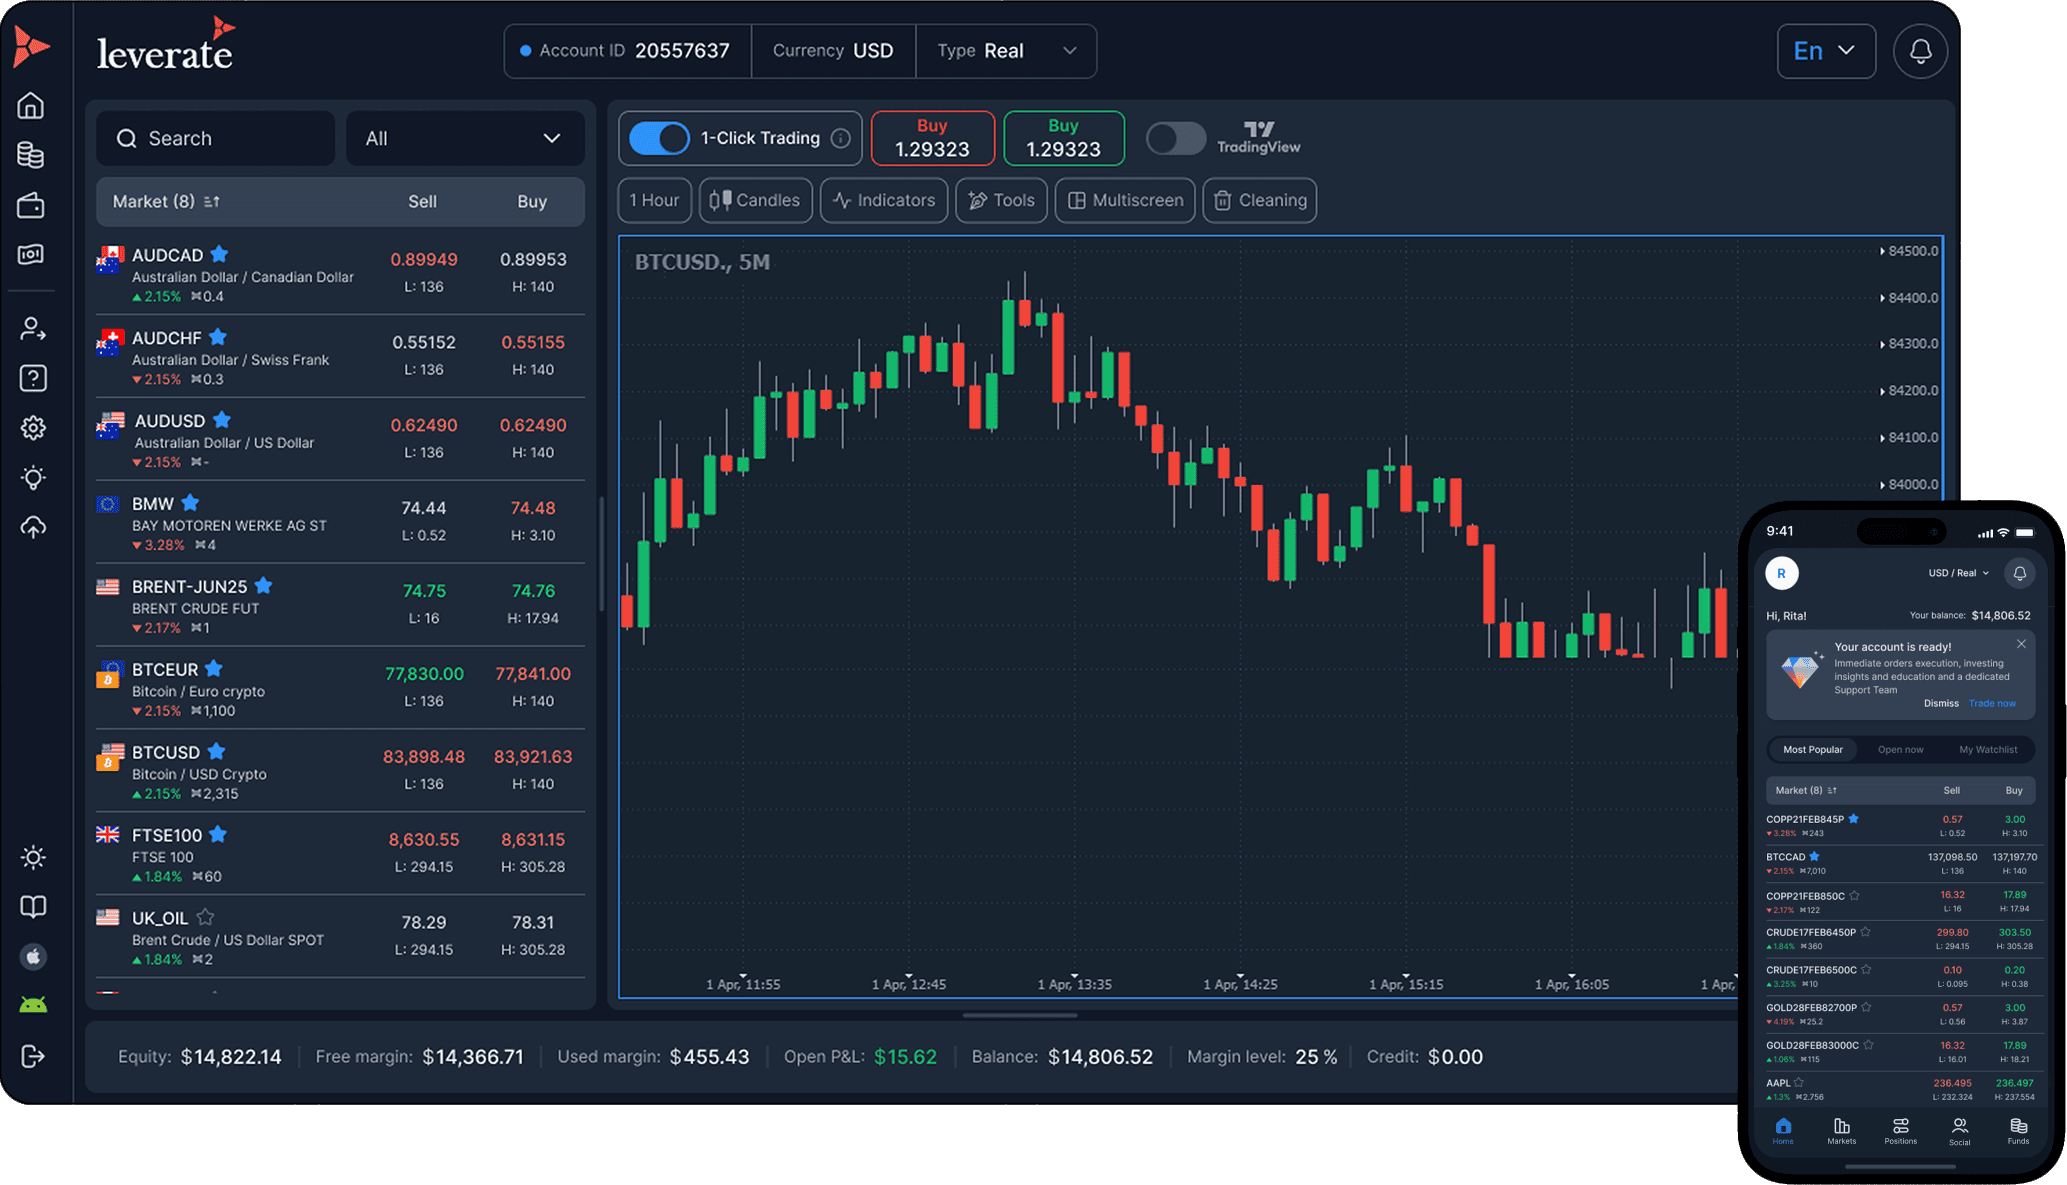Image resolution: width=2067 pixels, height=1185 pixels.
Task: Click the coins stack icon in the sidebar
Action: tap(32, 155)
